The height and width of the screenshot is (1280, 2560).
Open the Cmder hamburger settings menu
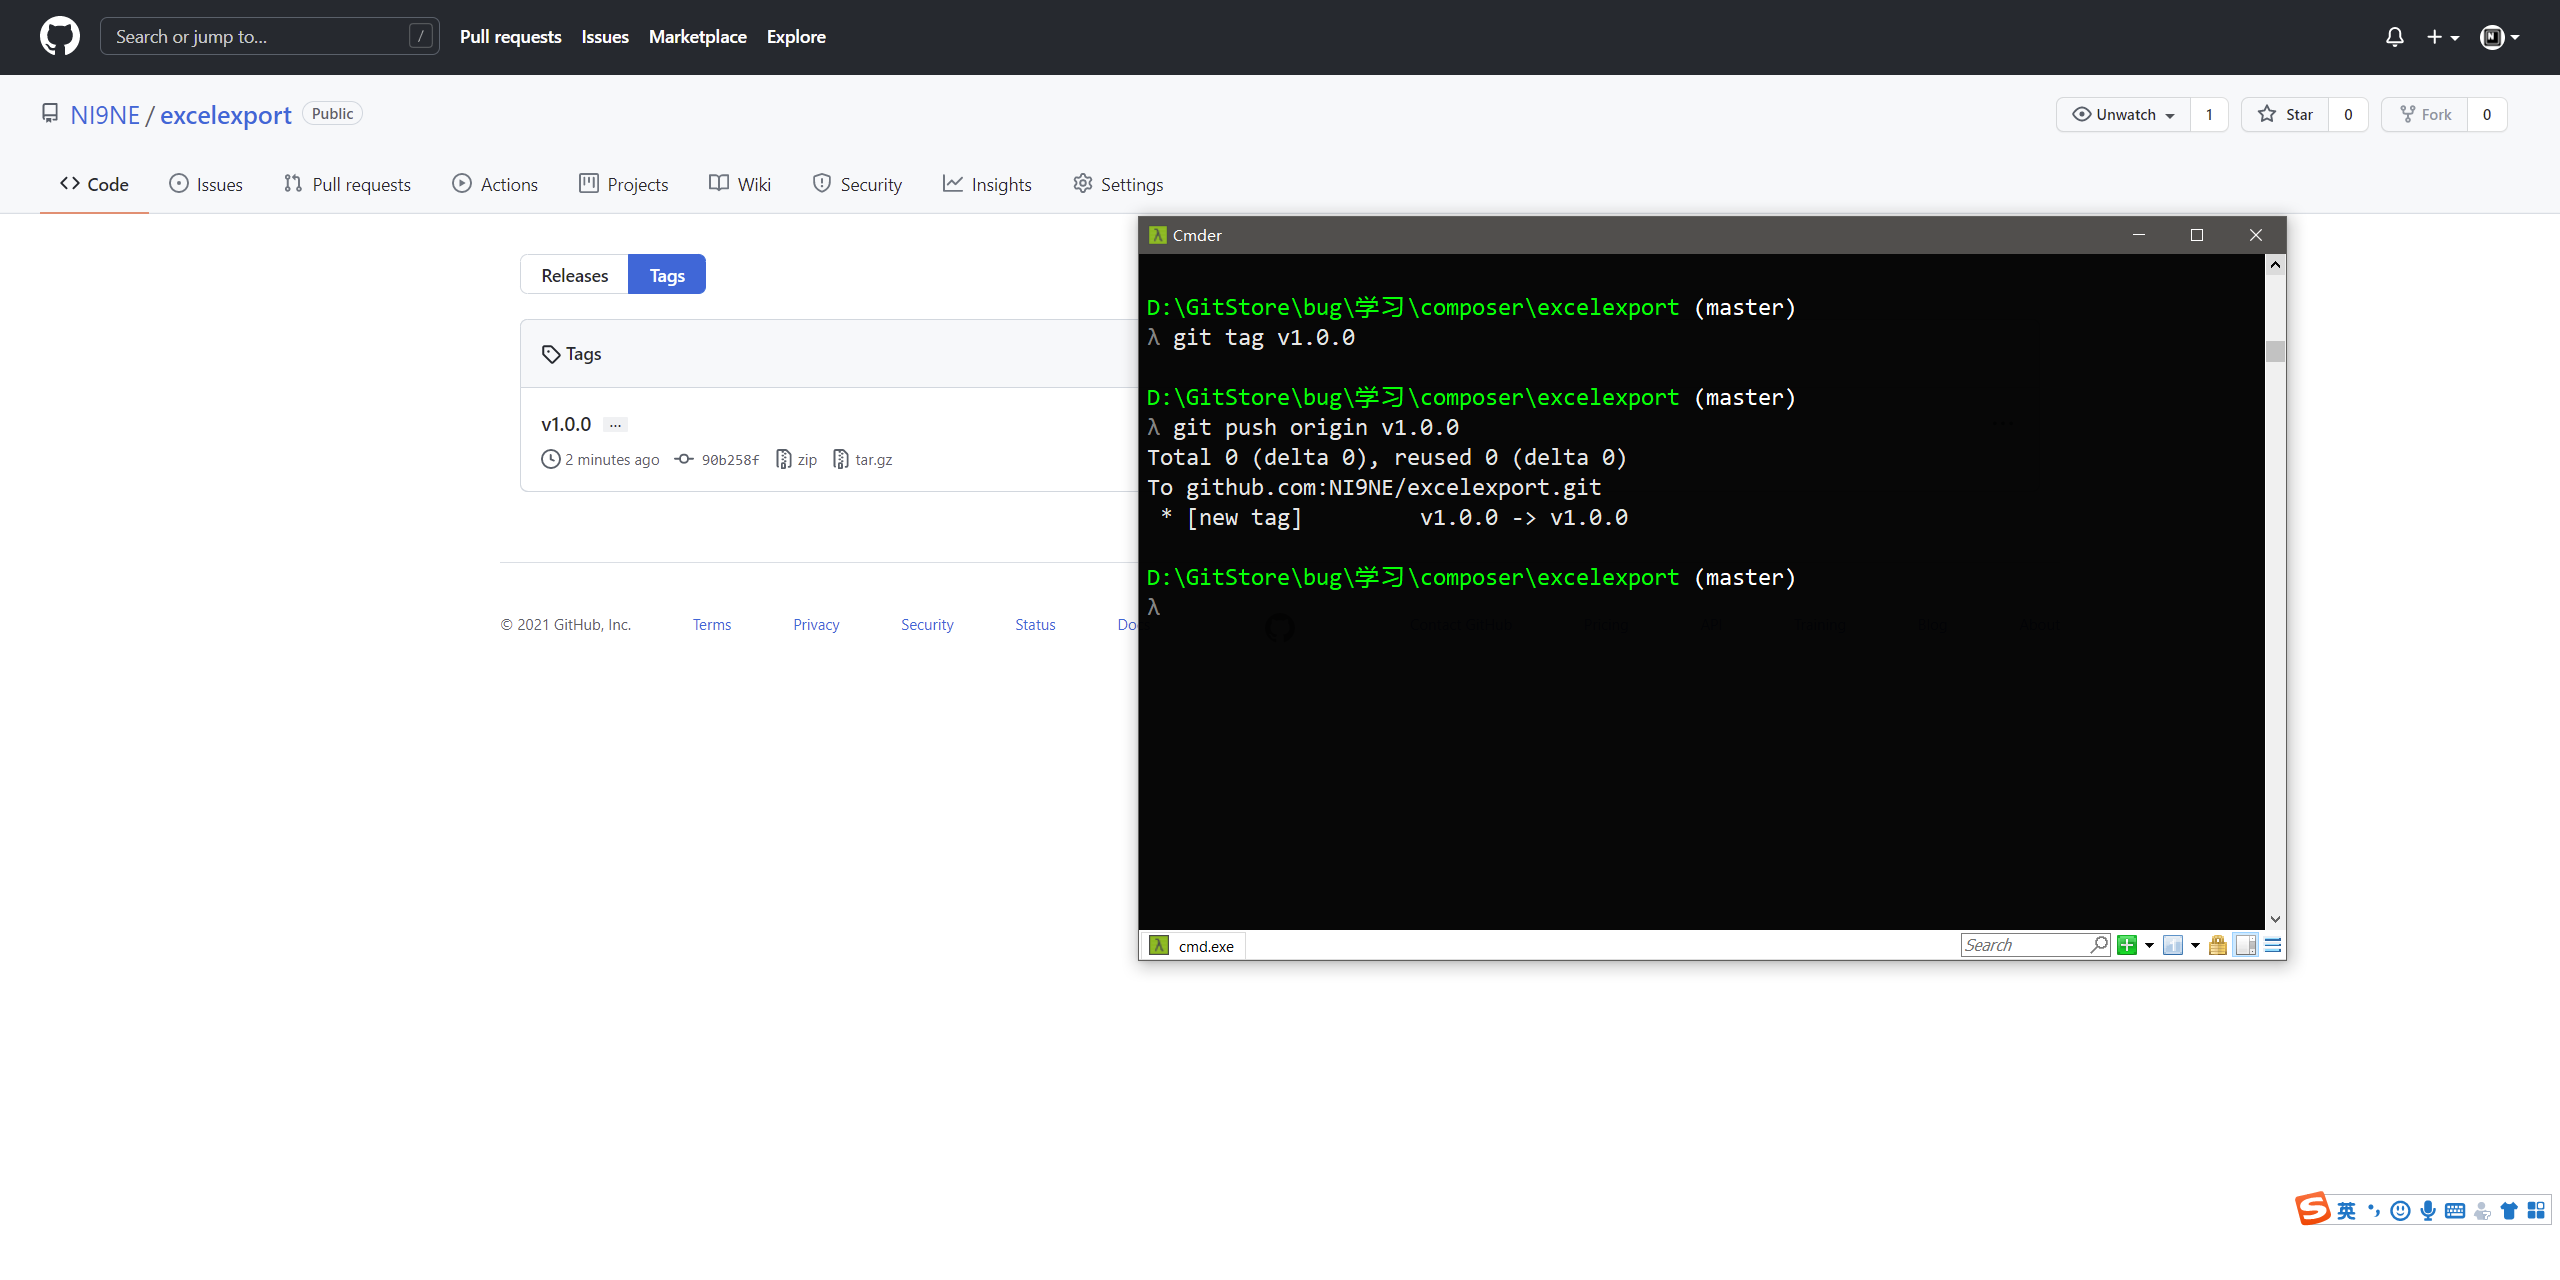tap(2273, 945)
